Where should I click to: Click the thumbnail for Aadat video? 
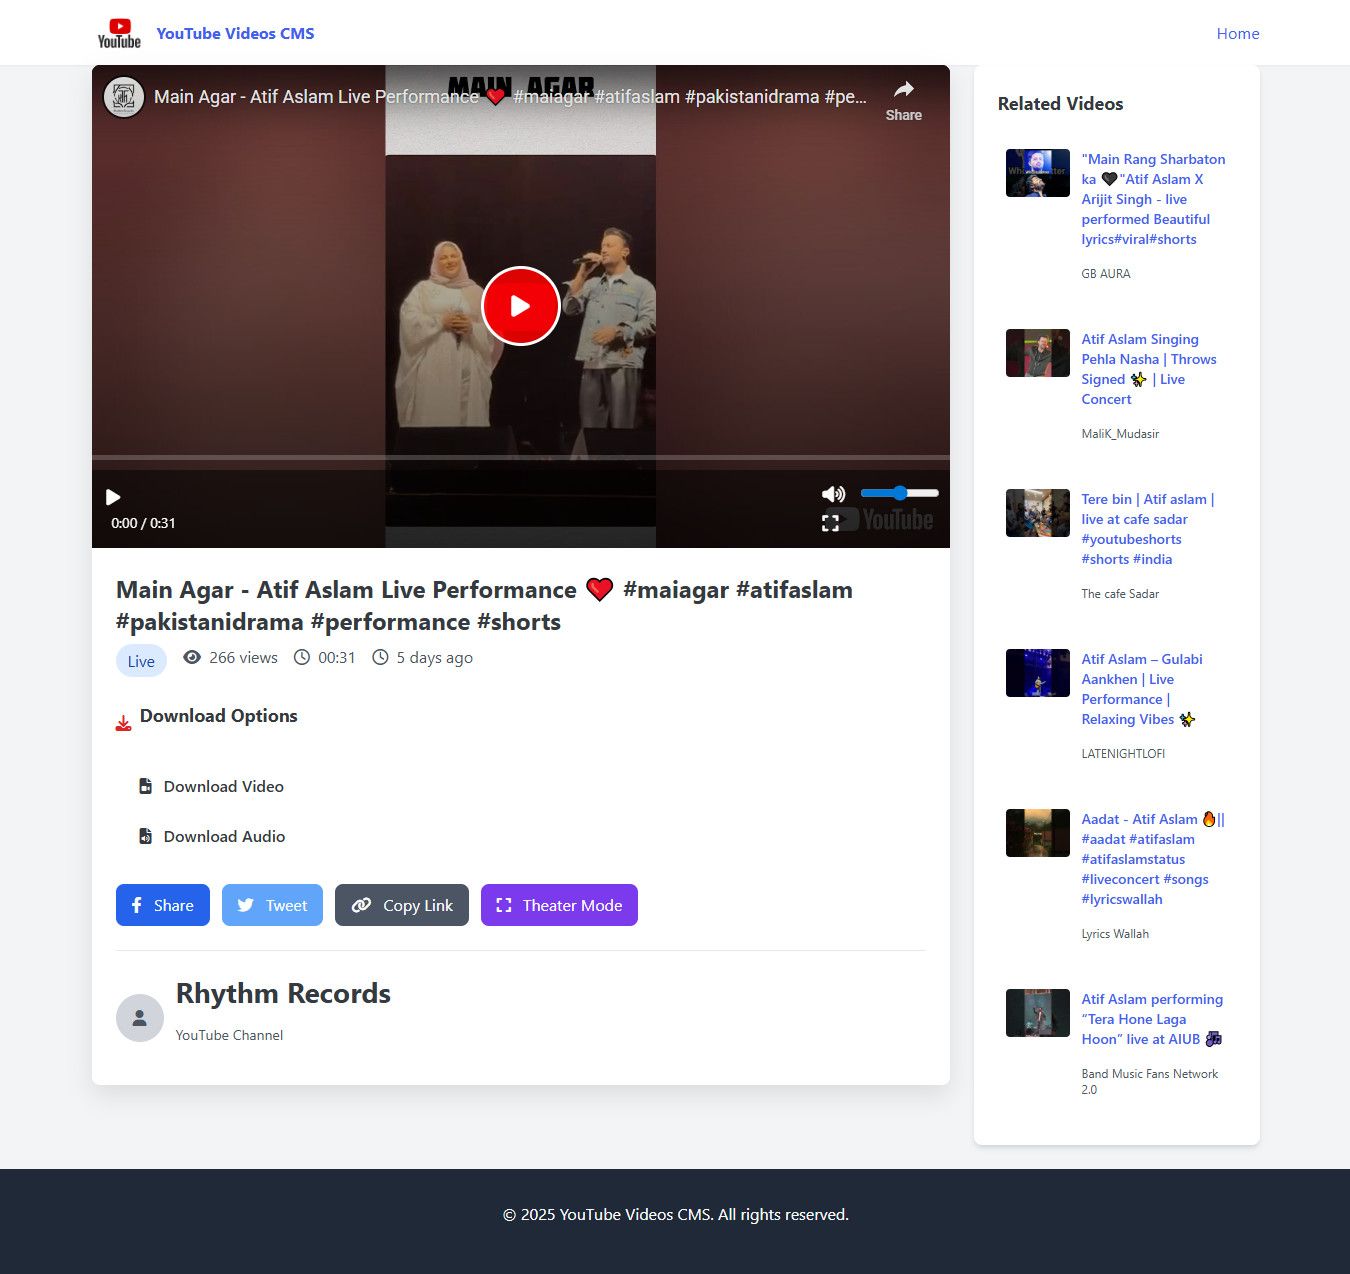point(1038,833)
